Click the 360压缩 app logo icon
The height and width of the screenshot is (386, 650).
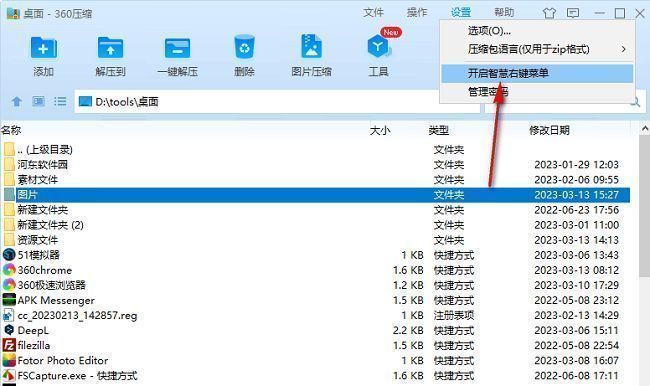13,13
